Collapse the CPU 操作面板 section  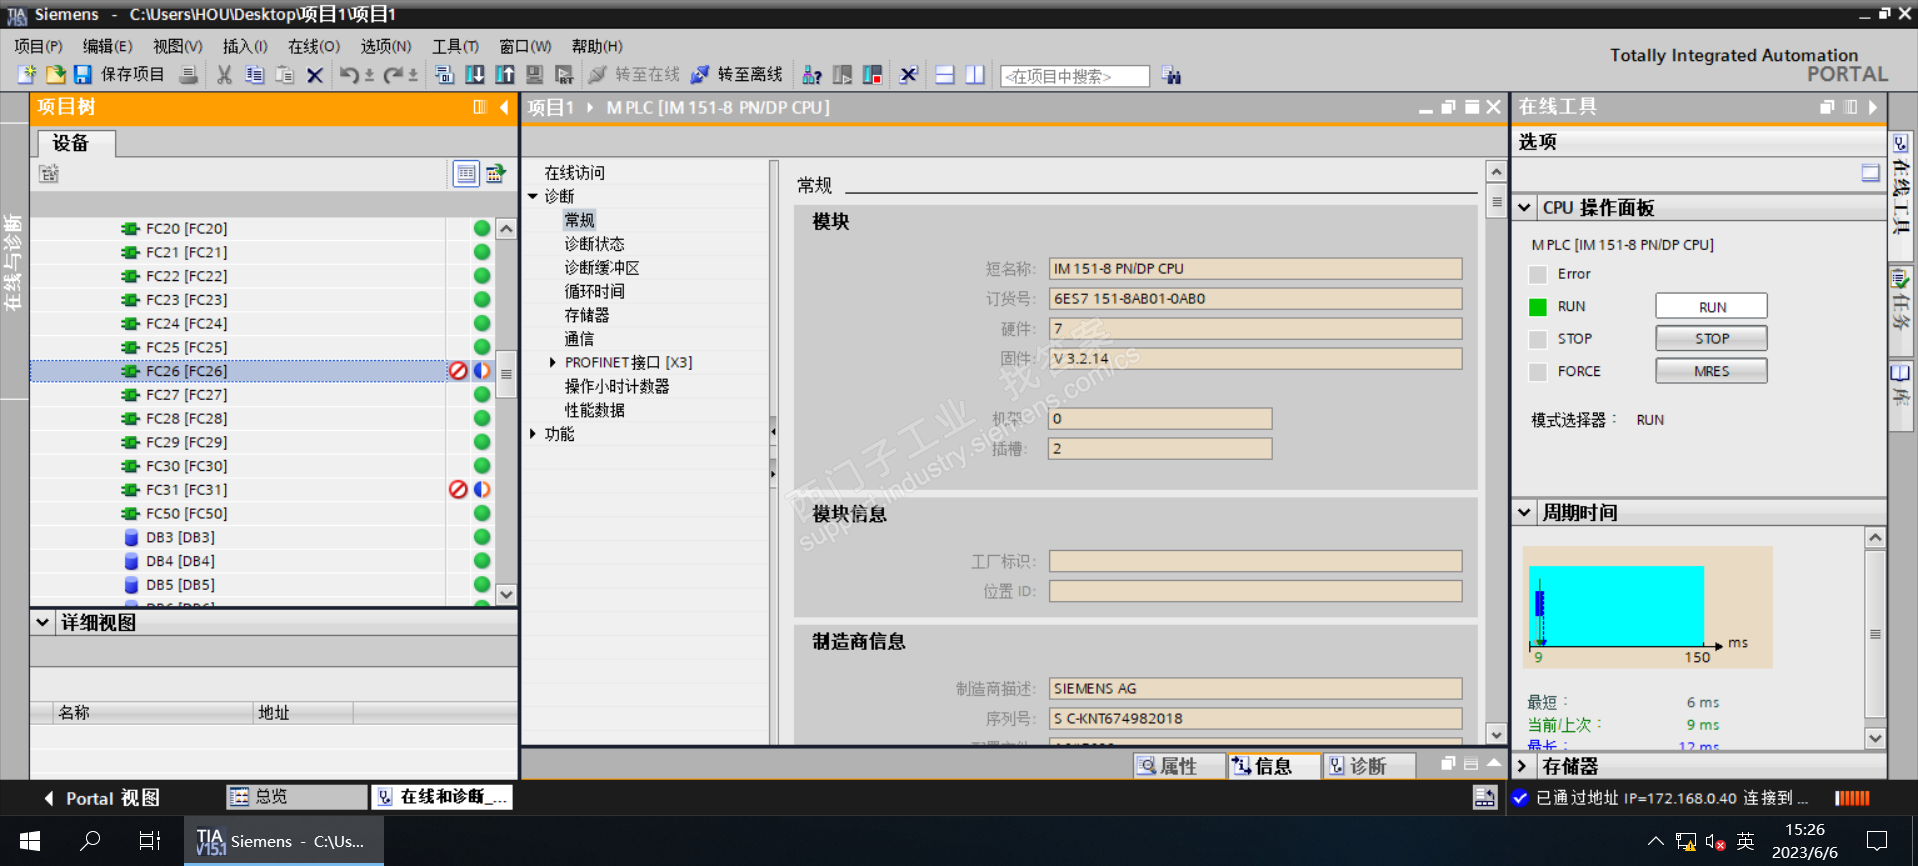(x=1525, y=208)
